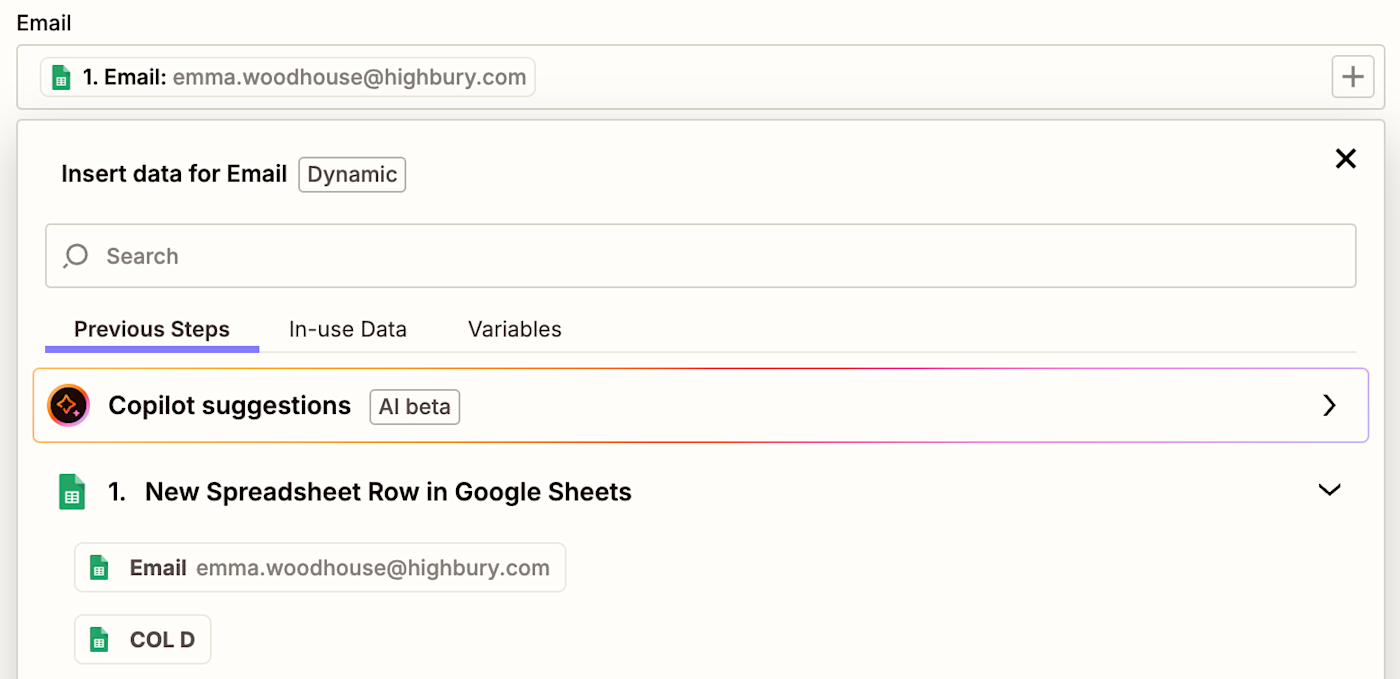Click the mapped Email pill in field

[288, 77]
